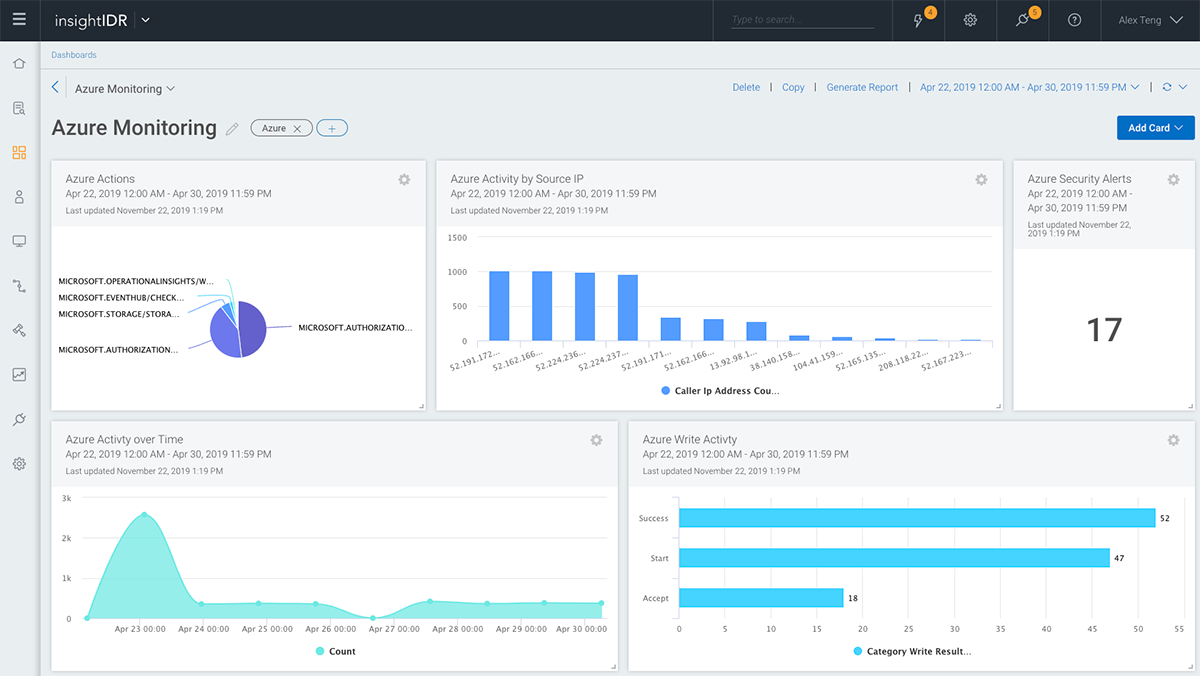The image size is (1200, 676).
Task: Open the lightning bolt alerts icon
Action: 919,20
